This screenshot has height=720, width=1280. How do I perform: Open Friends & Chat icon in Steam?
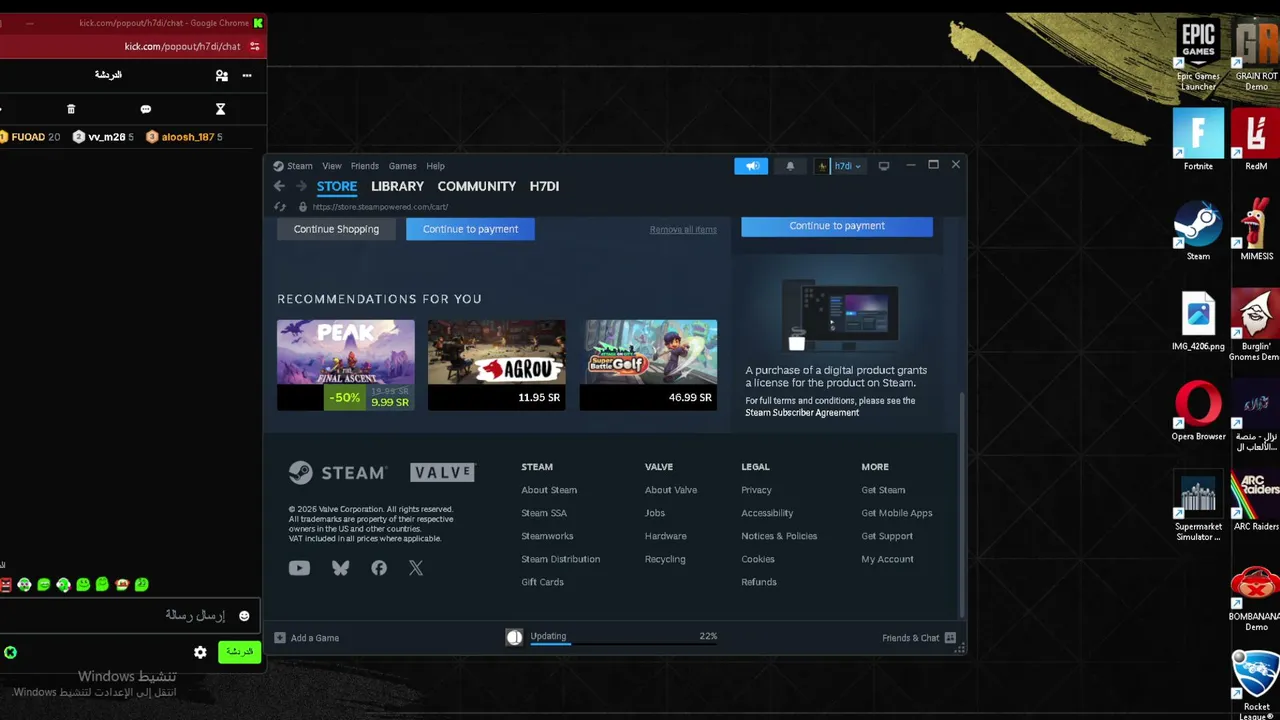(x=950, y=638)
